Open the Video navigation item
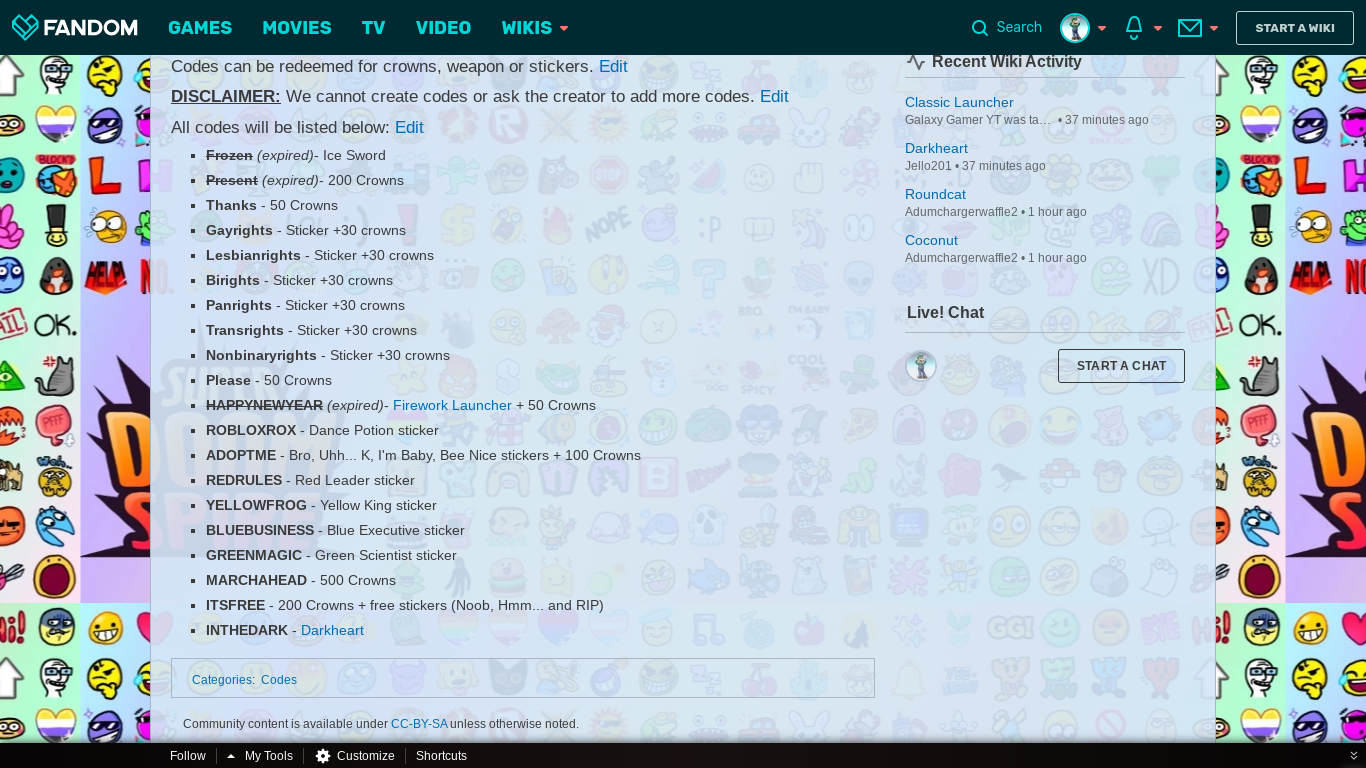This screenshot has width=1366, height=768. pyautogui.click(x=443, y=28)
